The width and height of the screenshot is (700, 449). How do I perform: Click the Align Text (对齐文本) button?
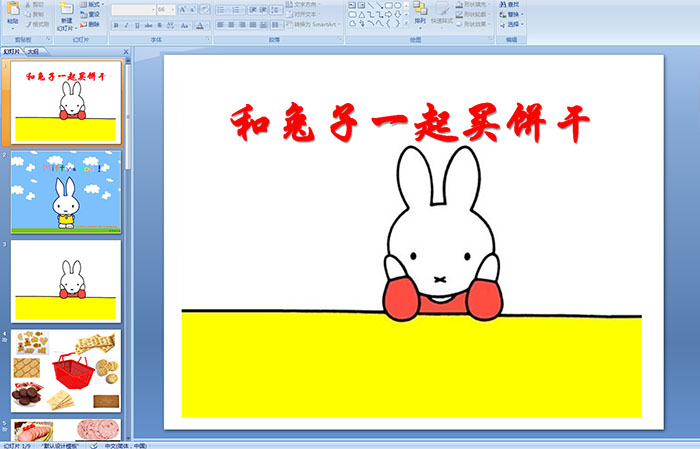pos(303,14)
